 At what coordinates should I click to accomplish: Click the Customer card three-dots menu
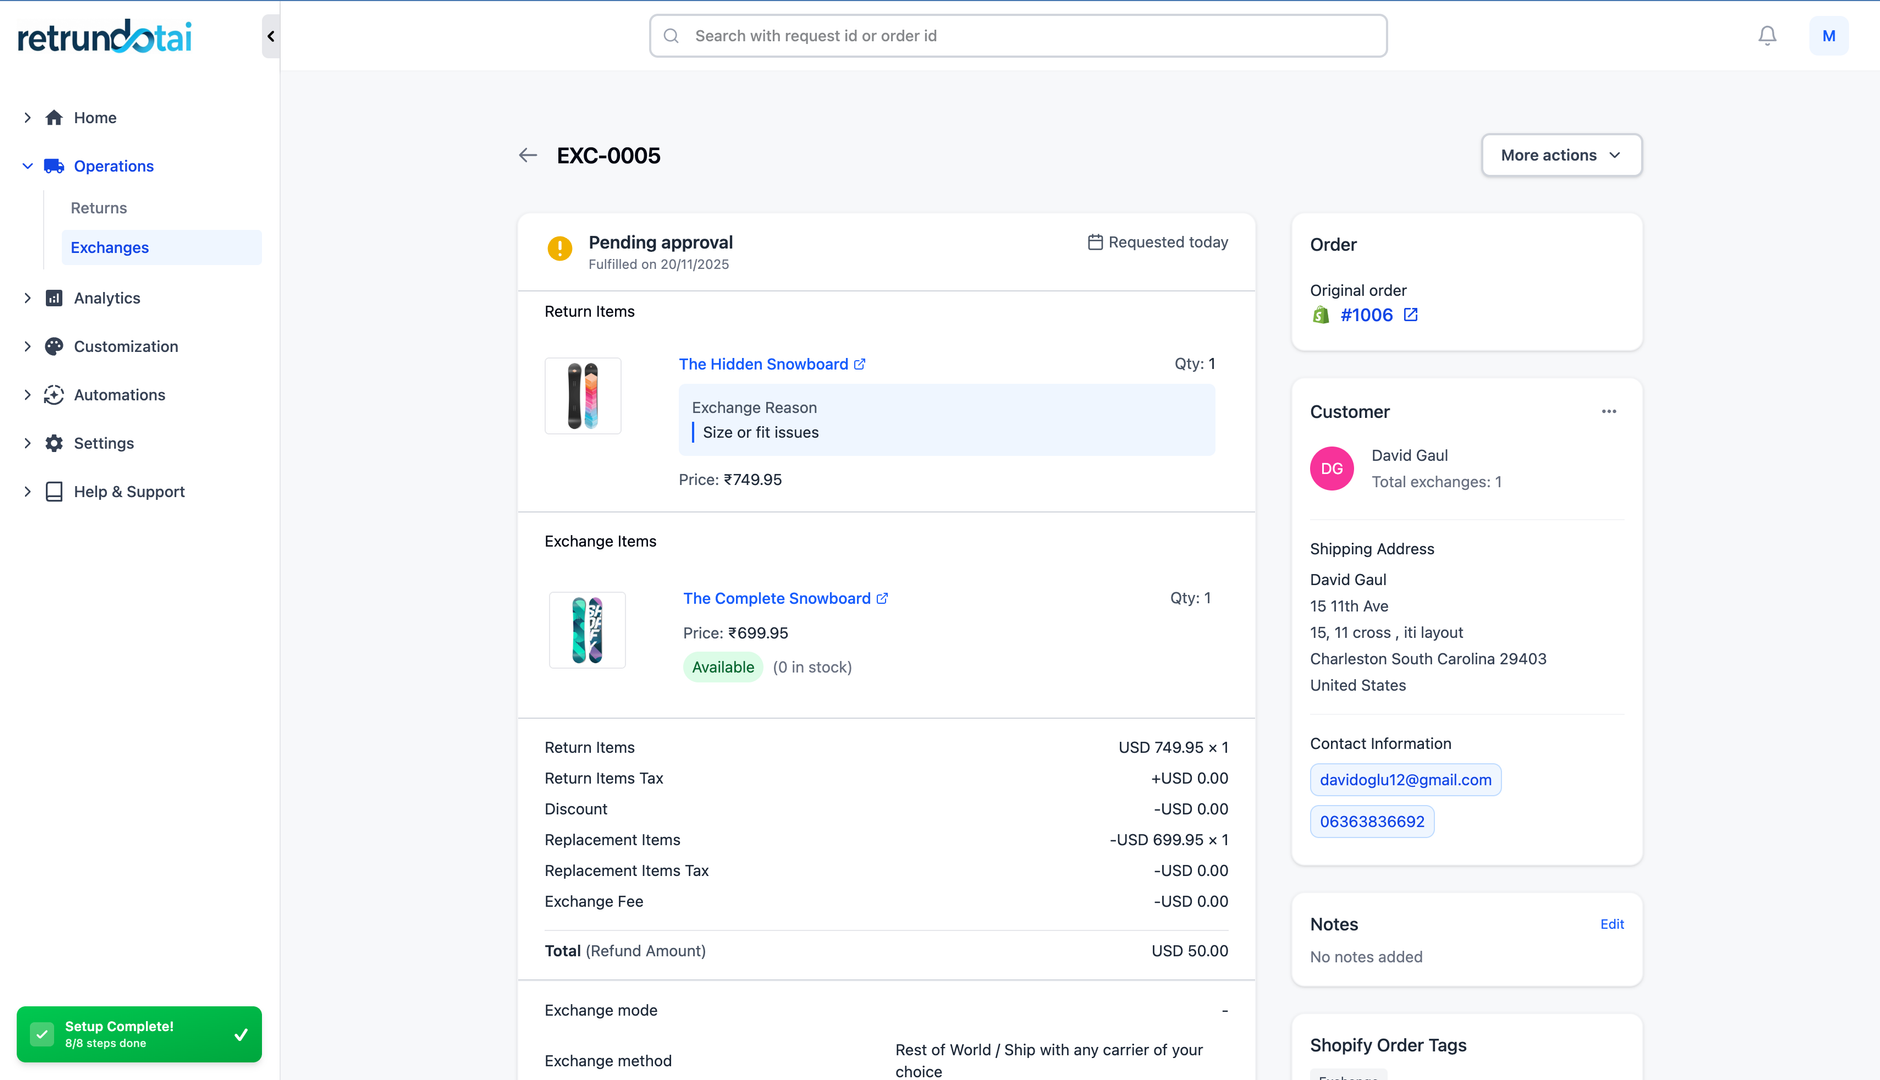pos(1608,411)
